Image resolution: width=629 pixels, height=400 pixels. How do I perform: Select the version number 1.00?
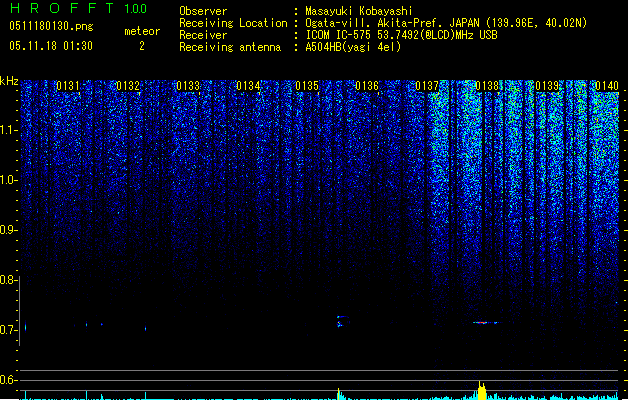click(135, 8)
